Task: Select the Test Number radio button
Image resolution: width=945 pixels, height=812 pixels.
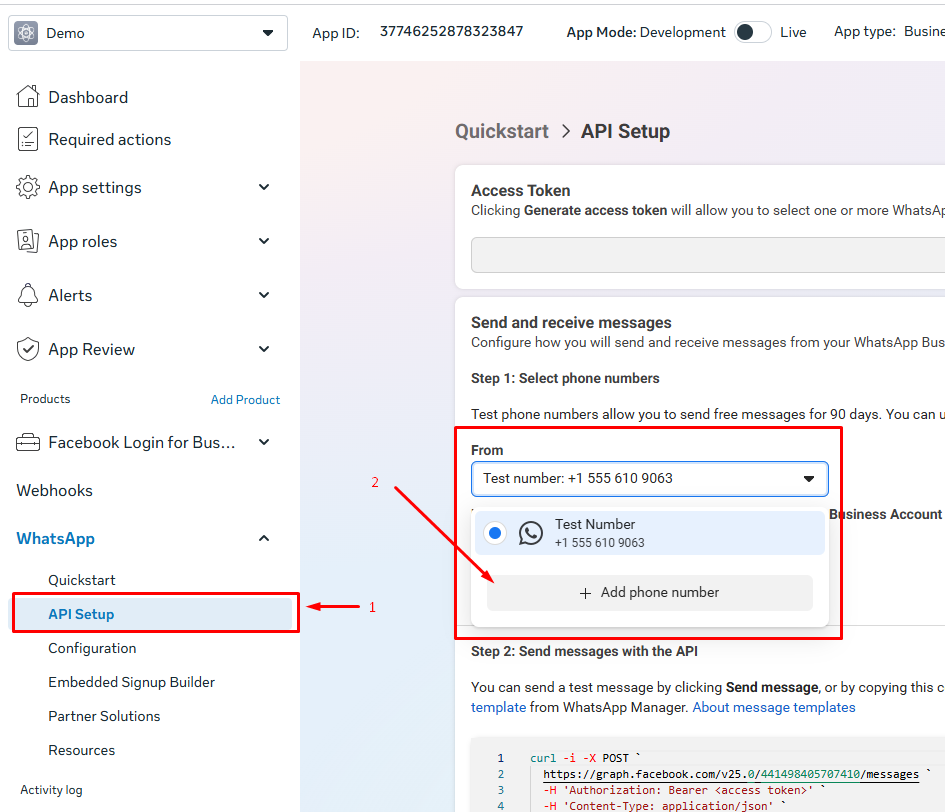Action: tap(495, 533)
